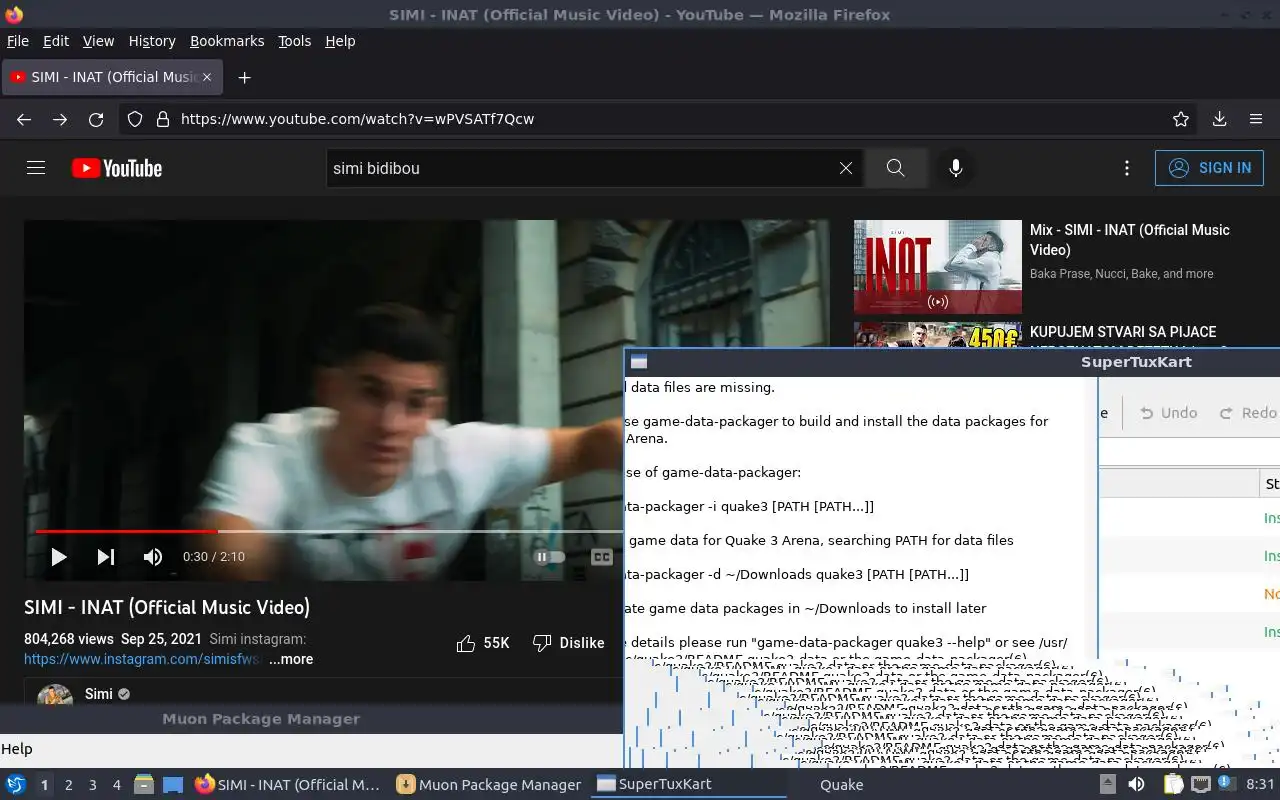Screen dimensions: 1280x800
Task: Open the Simi channel name
Action: (99, 694)
